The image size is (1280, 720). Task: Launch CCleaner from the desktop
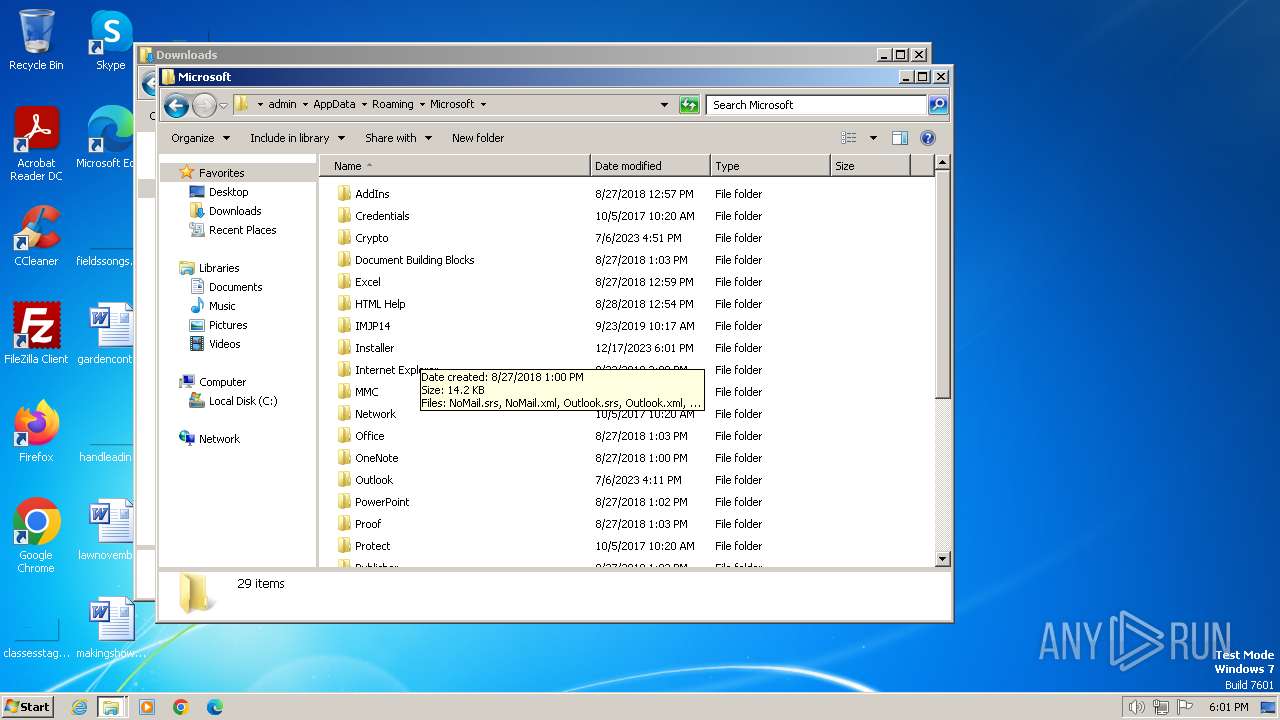click(x=36, y=236)
